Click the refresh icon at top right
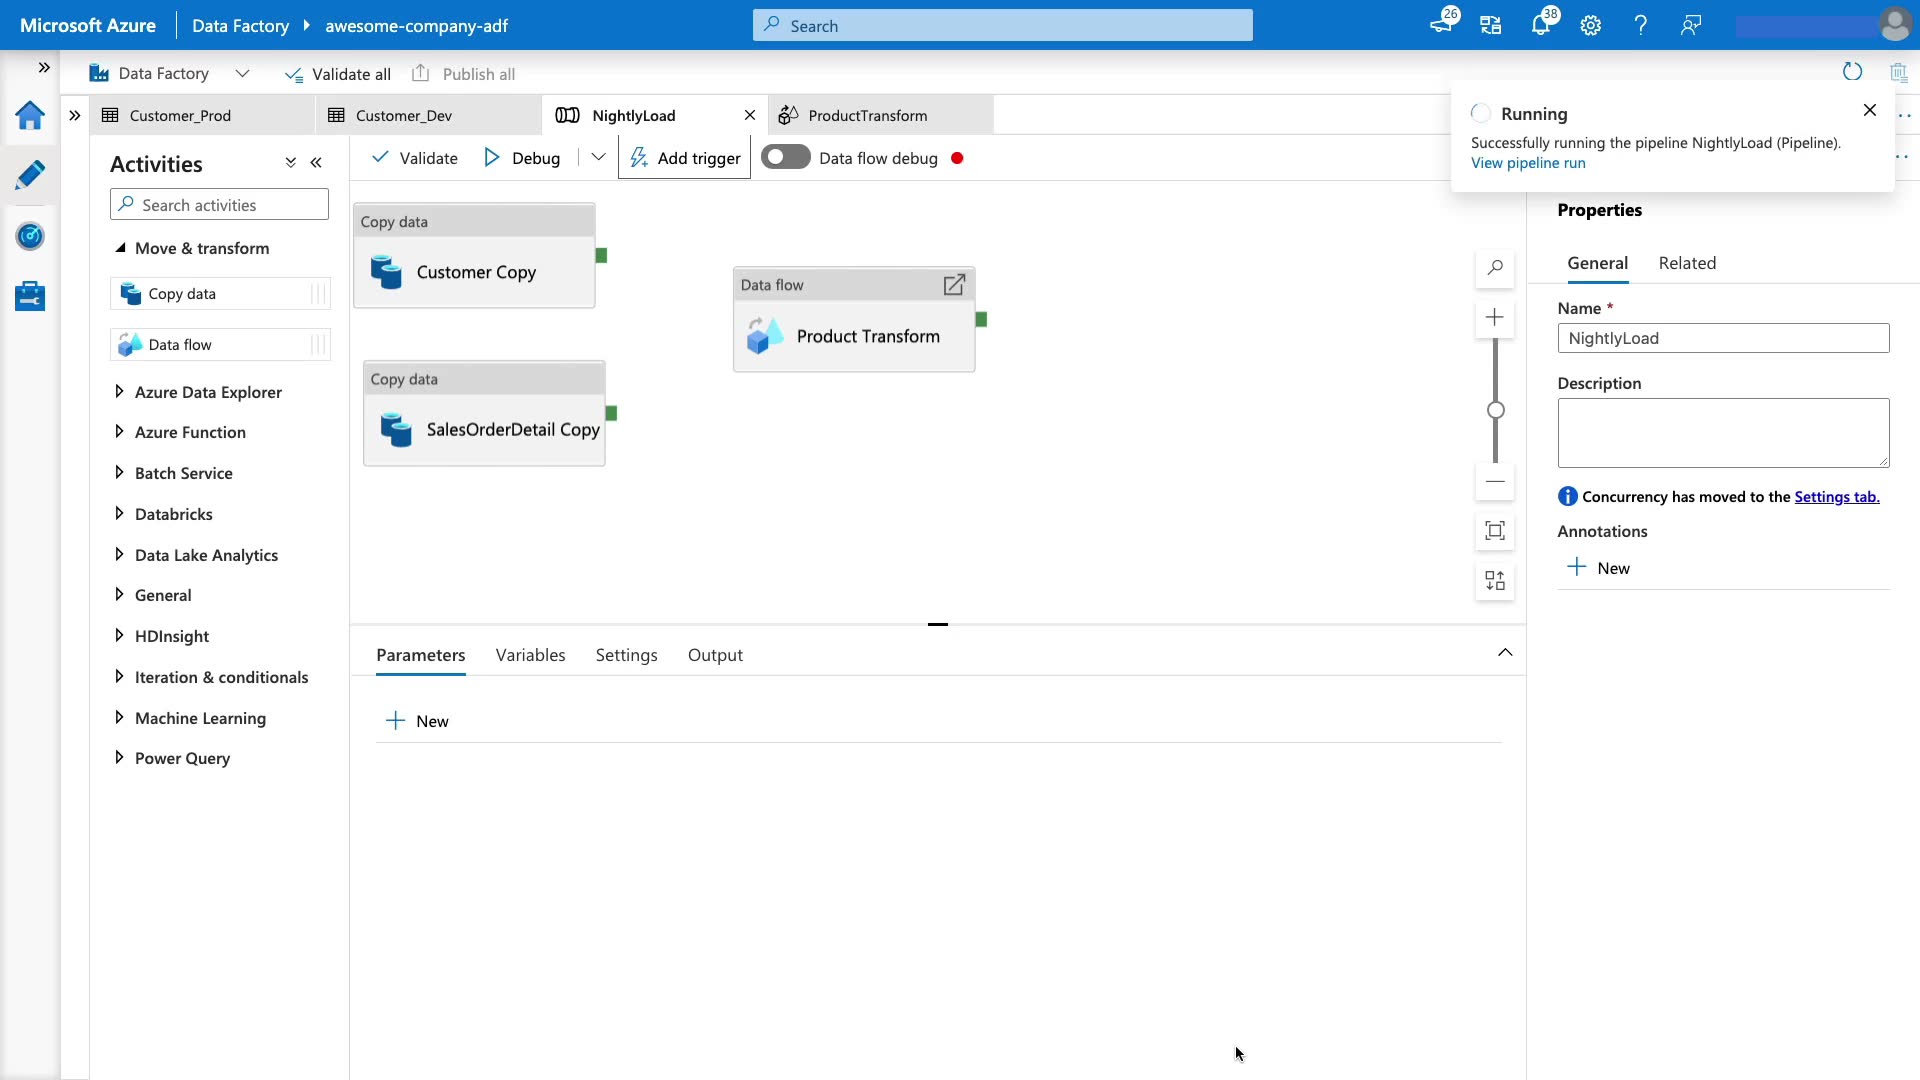Screen dimensions: 1920x1080 1852,72
